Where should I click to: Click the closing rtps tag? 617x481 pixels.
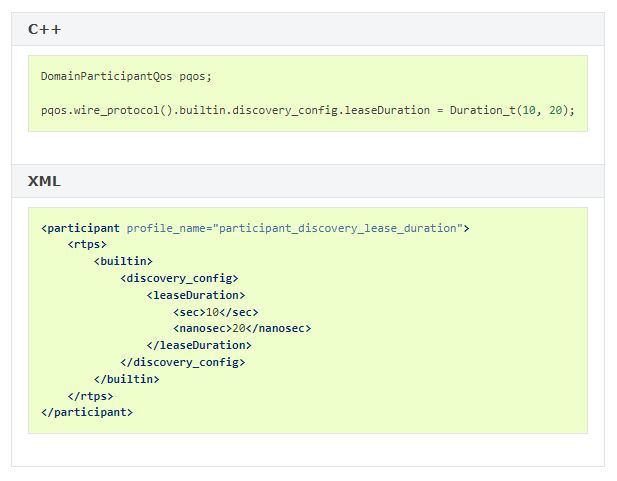tap(90, 396)
